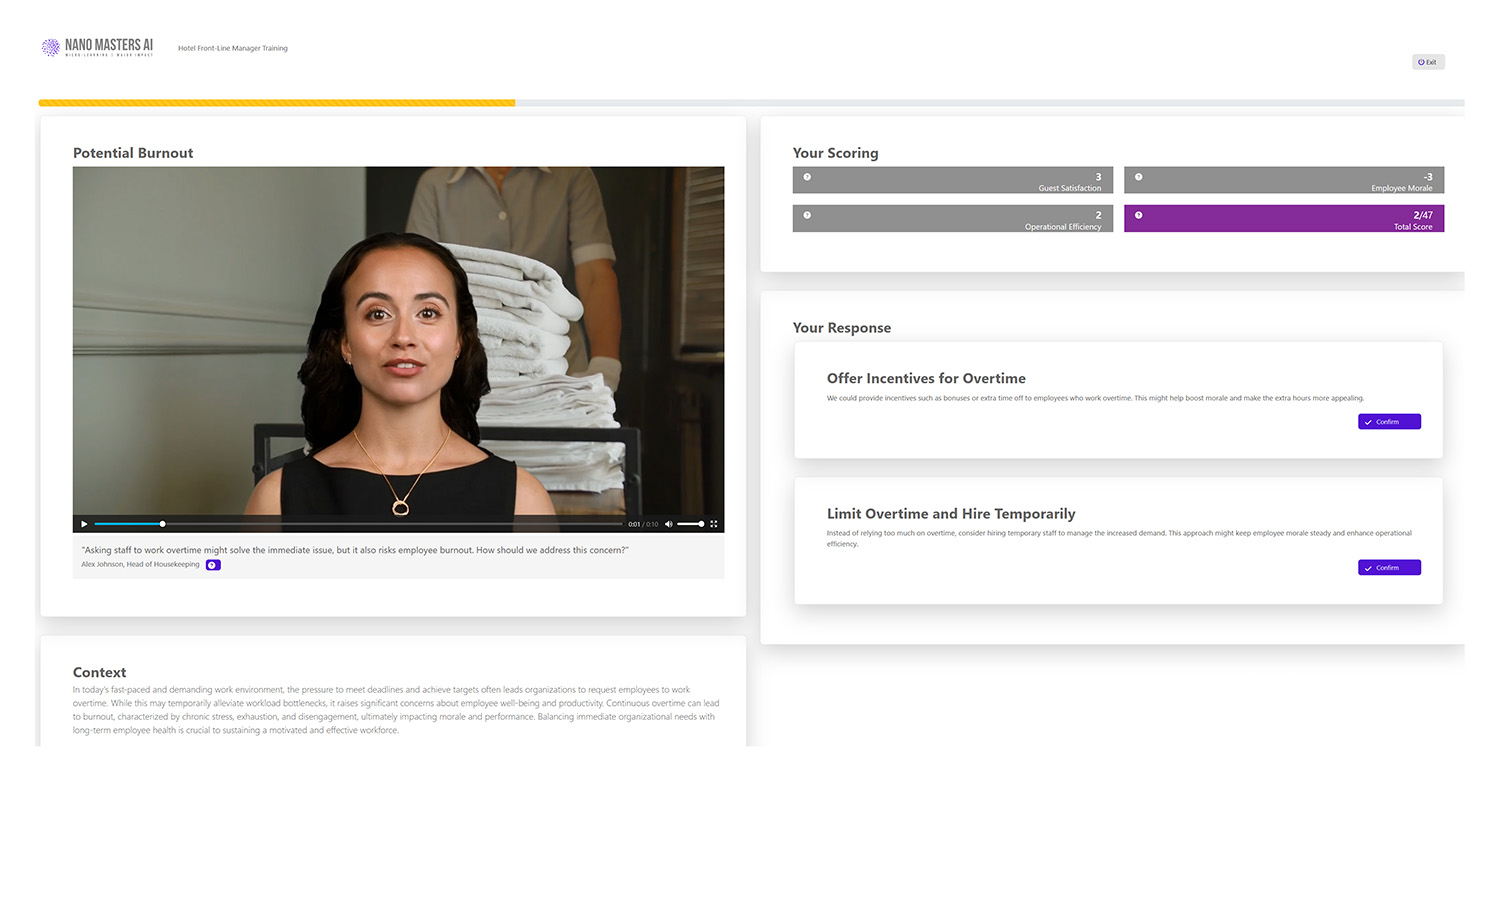Click the "Alex Johnson, Head of Housekeeping" caption
Image resolution: width=1500 pixels, height=900 pixels.
click(x=140, y=565)
